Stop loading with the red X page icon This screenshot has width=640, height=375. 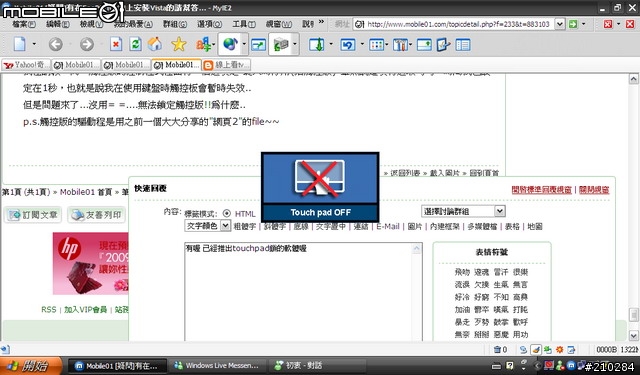pos(116,44)
